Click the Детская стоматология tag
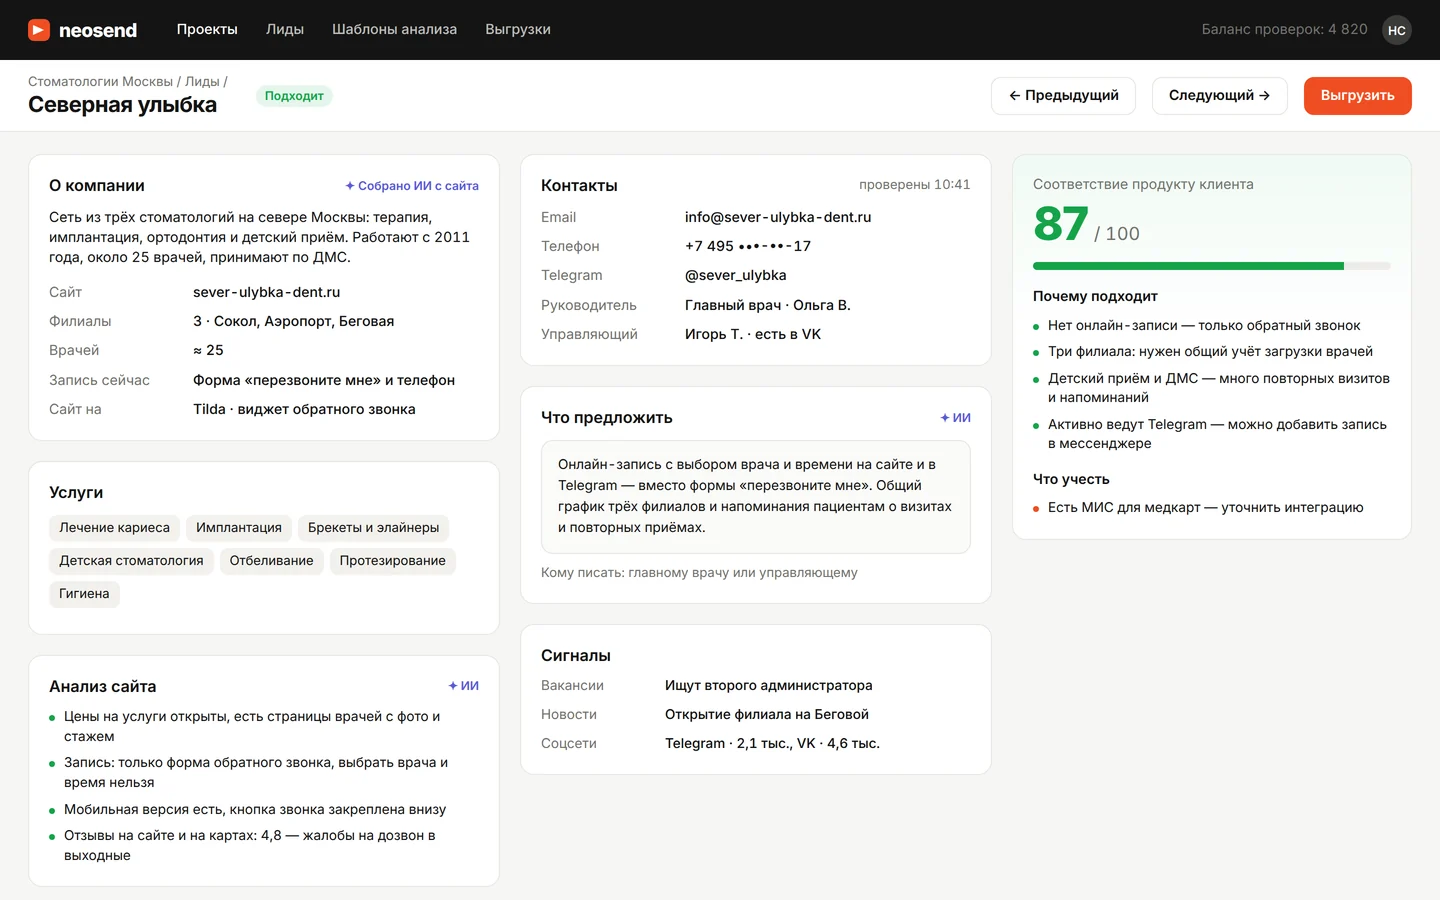This screenshot has height=900, width=1440. pyautogui.click(x=131, y=561)
